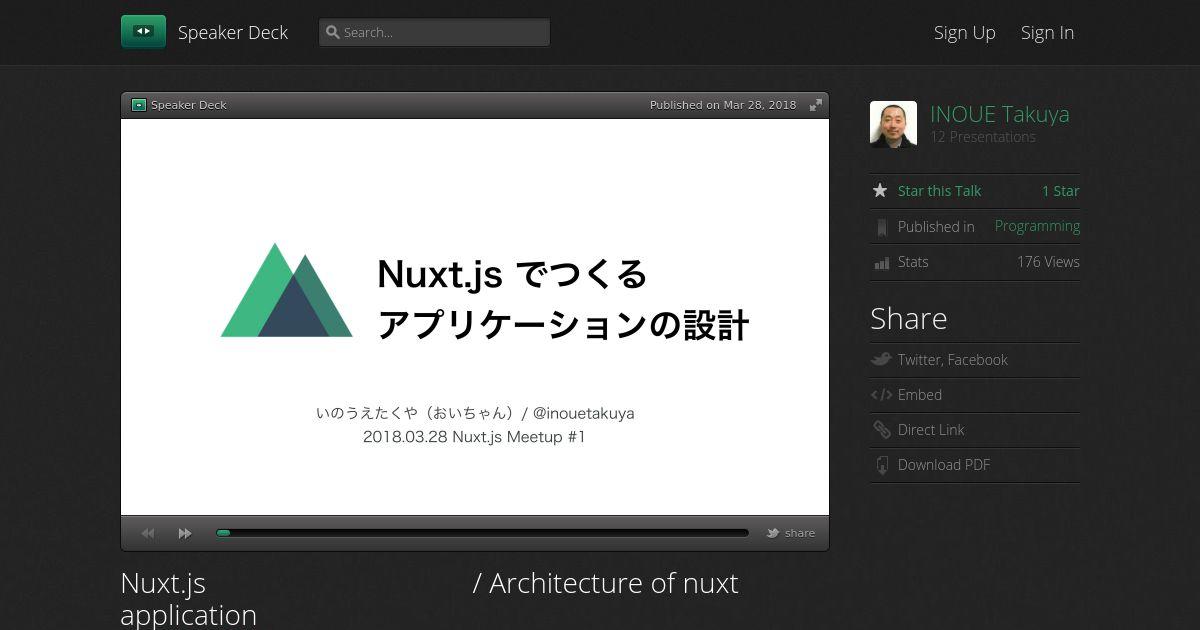Click the embed code brackets icon

pos(881,395)
